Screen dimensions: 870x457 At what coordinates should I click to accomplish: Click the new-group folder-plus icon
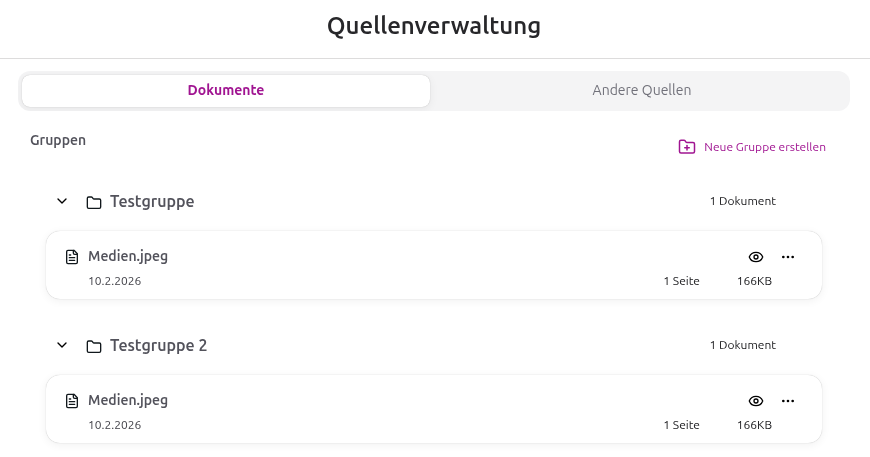pyautogui.click(x=687, y=147)
